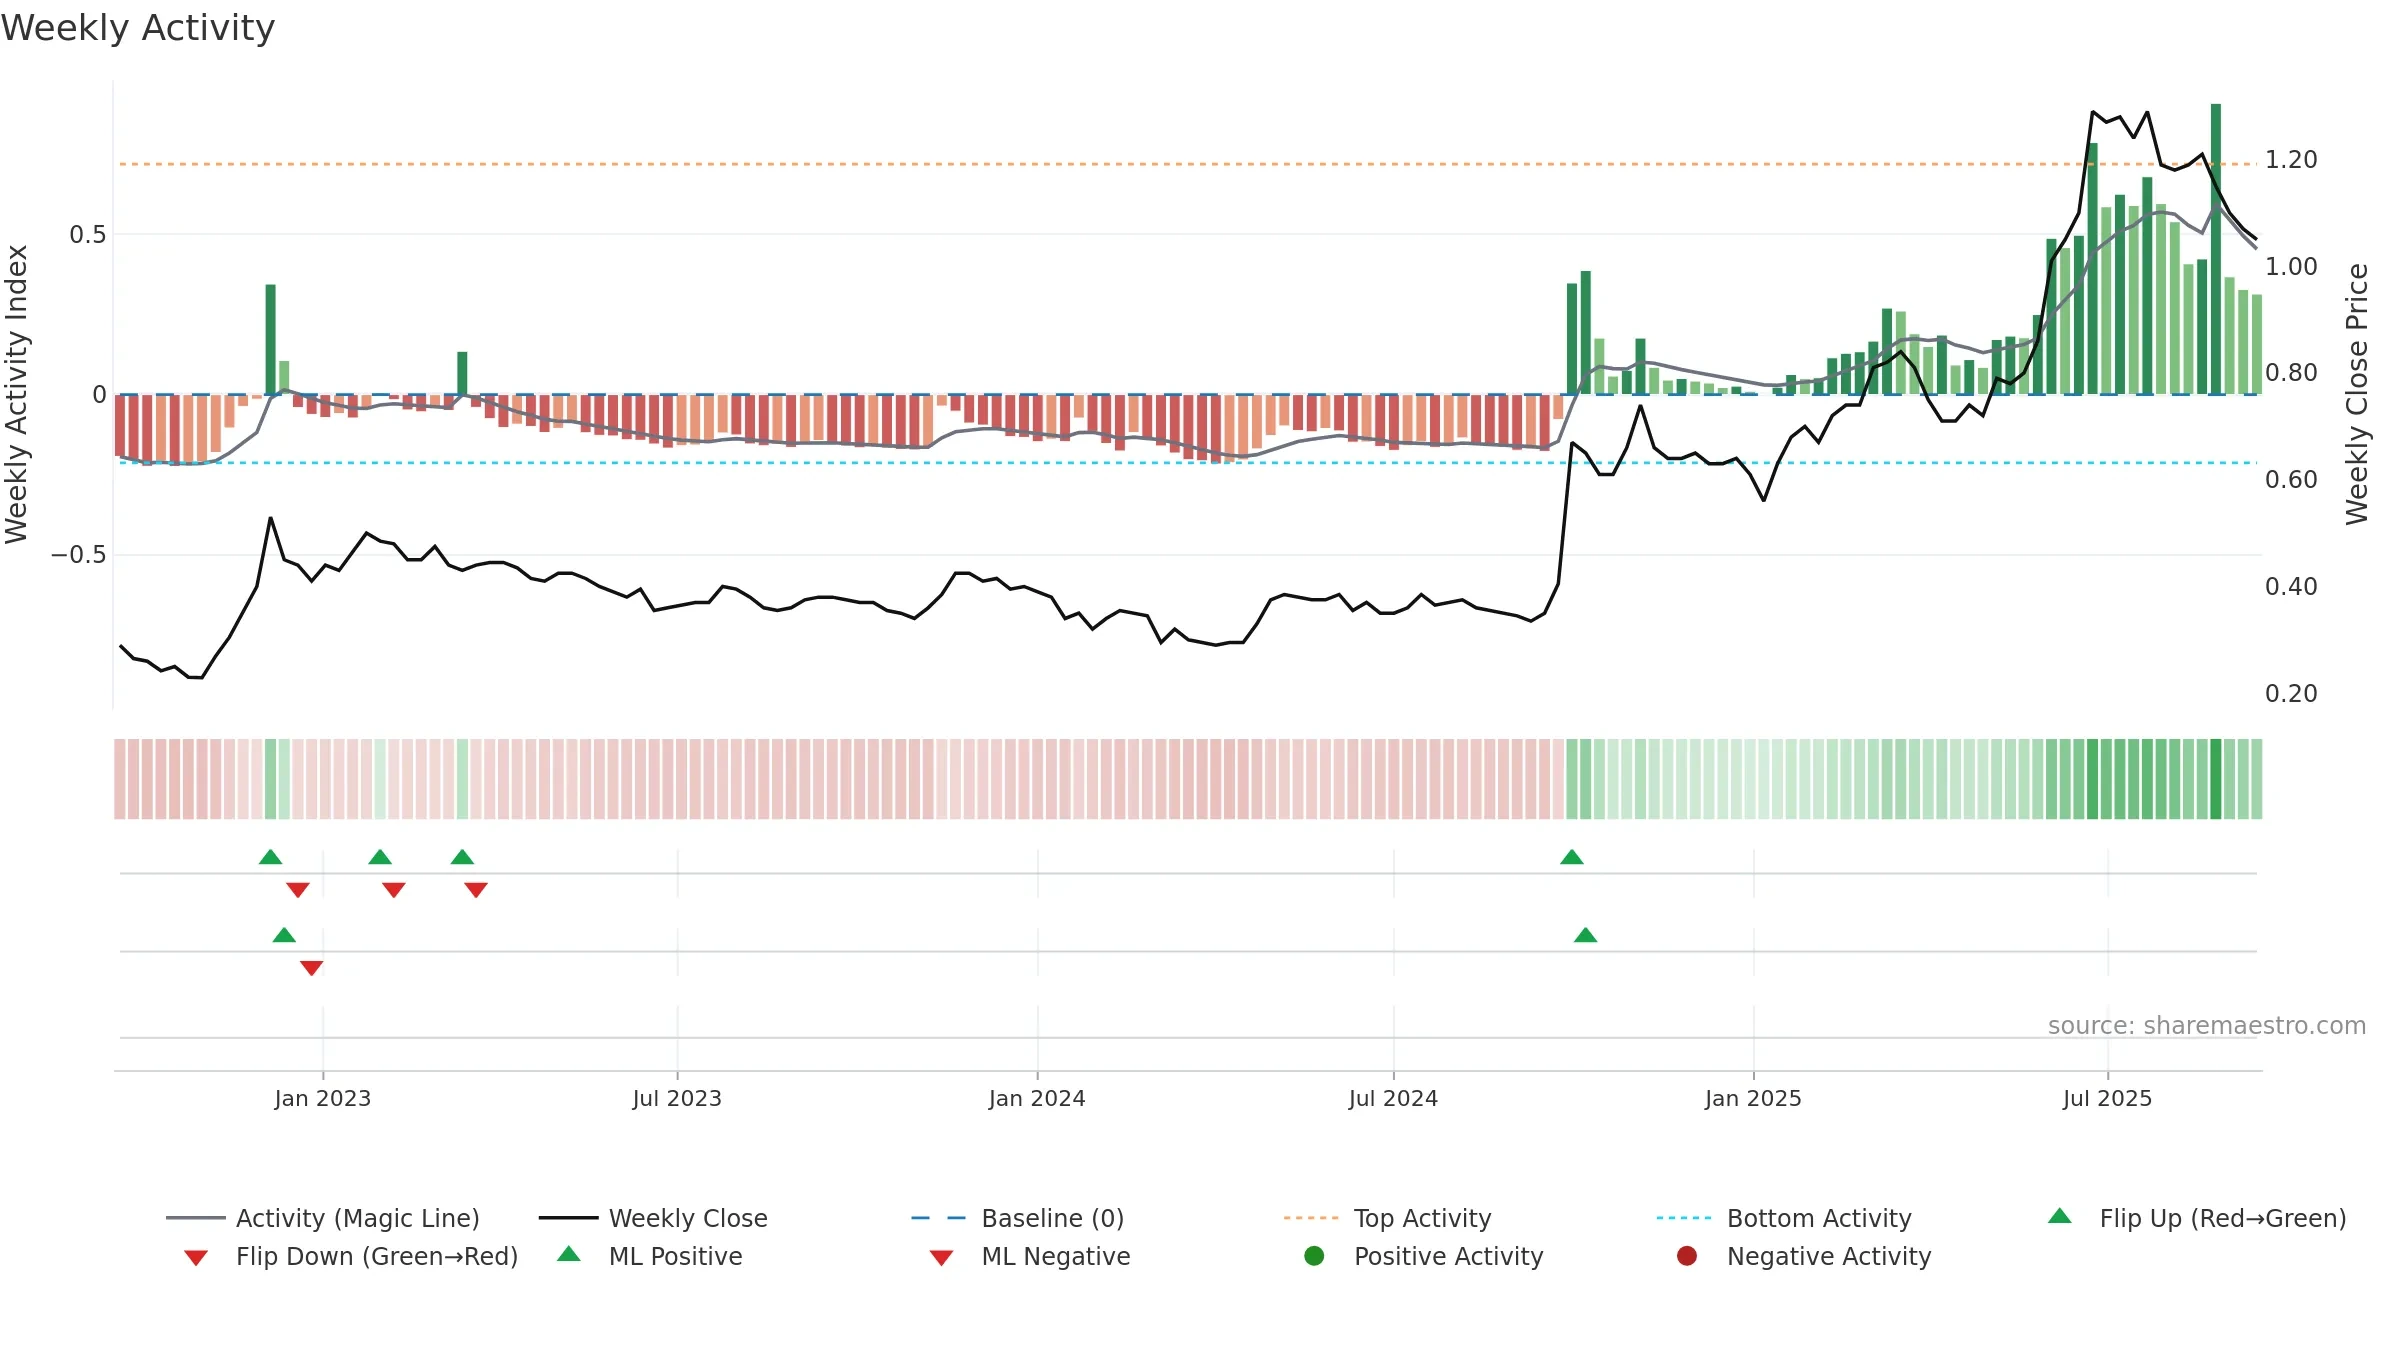Click the third green flip-up marker near March 2023
This screenshot has width=2400, height=1350.
pyautogui.click(x=462, y=857)
